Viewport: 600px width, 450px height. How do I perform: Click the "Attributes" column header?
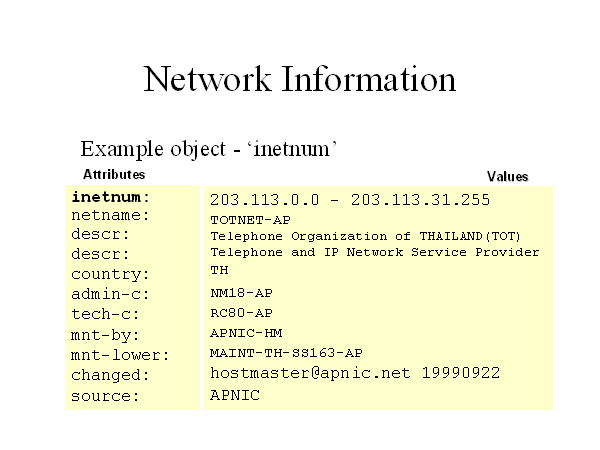point(114,174)
